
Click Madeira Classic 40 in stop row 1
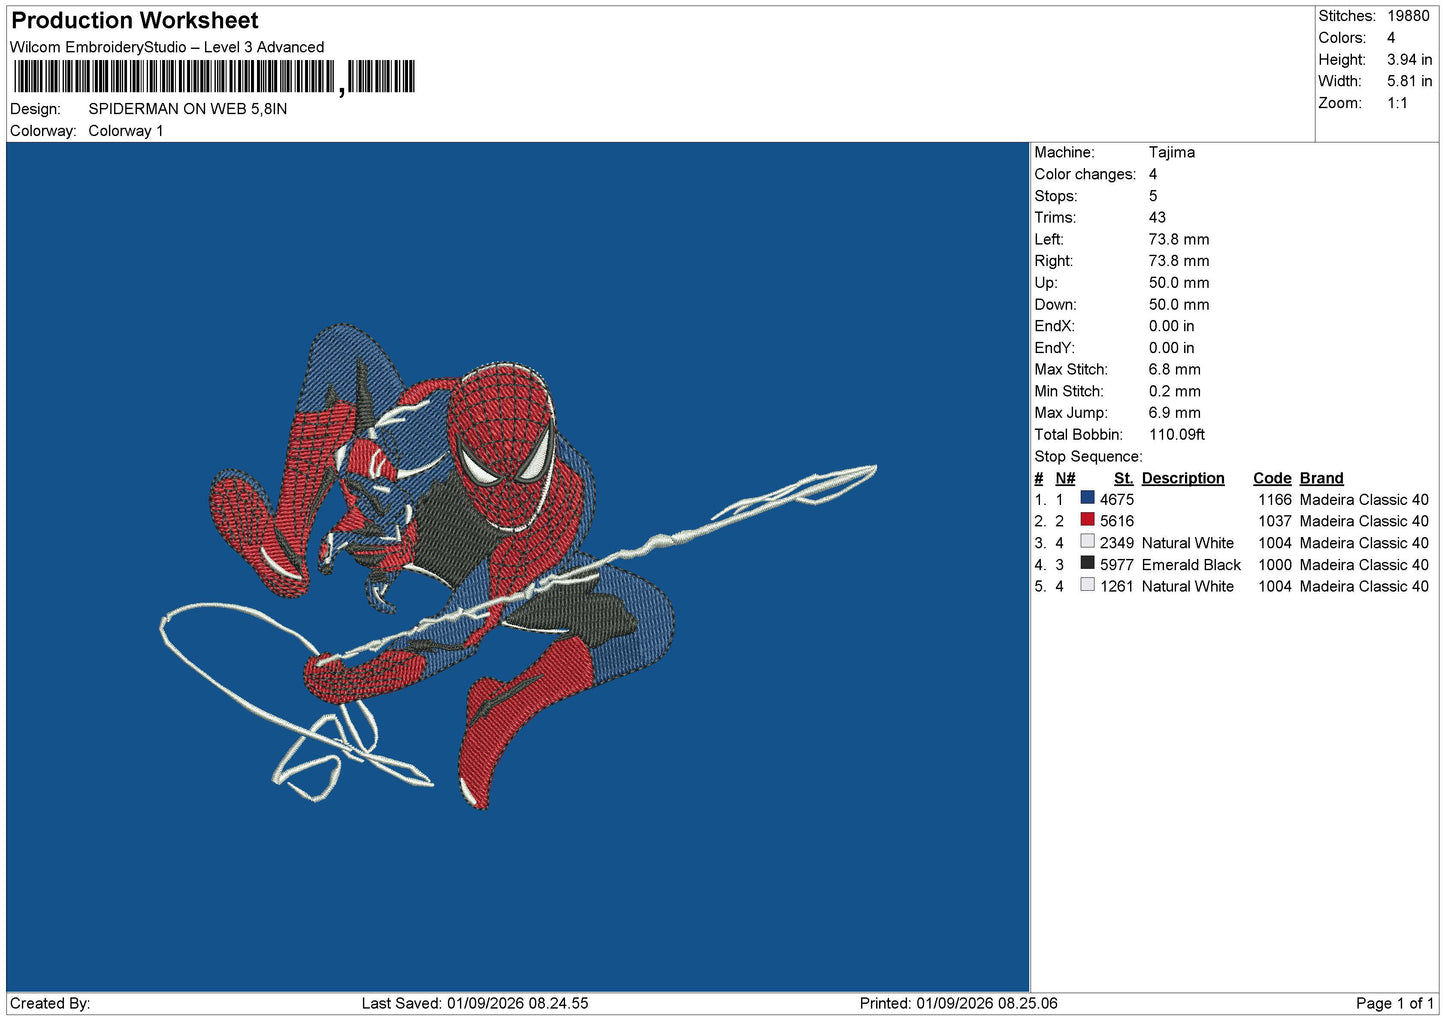click(1364, 500)
